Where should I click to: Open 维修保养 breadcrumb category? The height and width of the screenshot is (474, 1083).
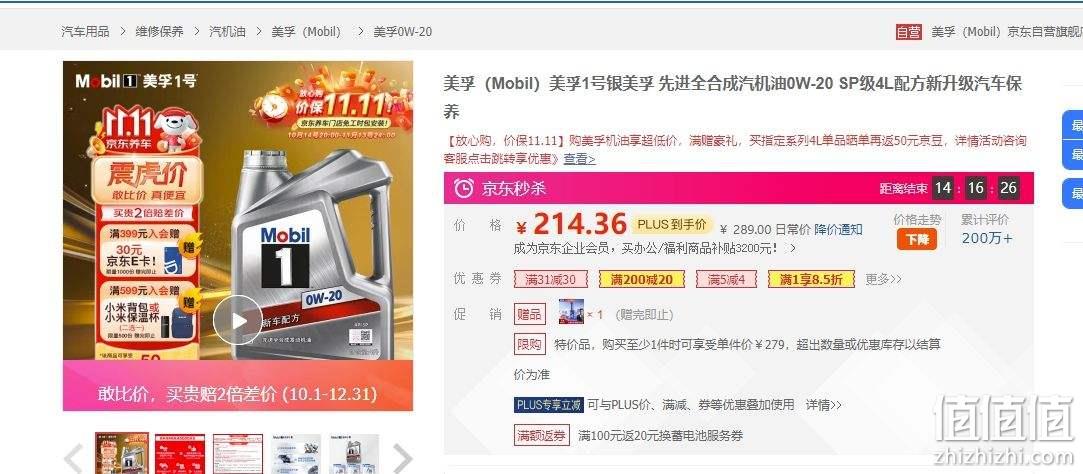click(160, 32)
